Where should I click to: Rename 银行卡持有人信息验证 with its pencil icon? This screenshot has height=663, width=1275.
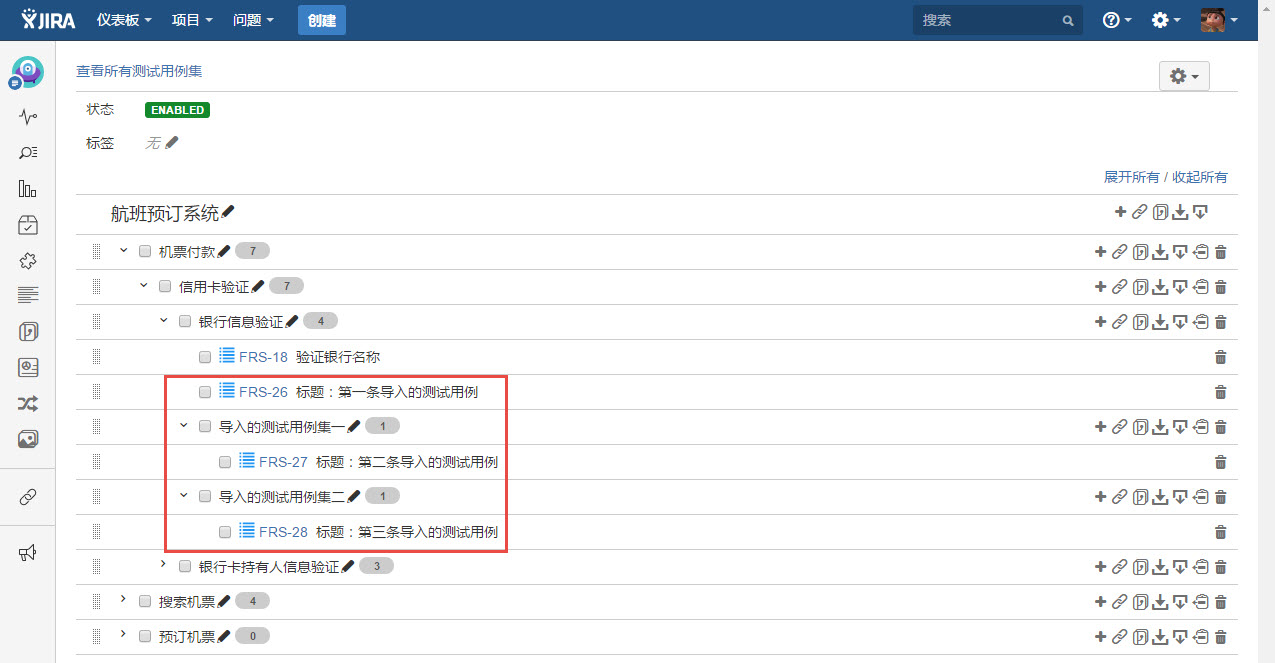[x=348, y=566]
